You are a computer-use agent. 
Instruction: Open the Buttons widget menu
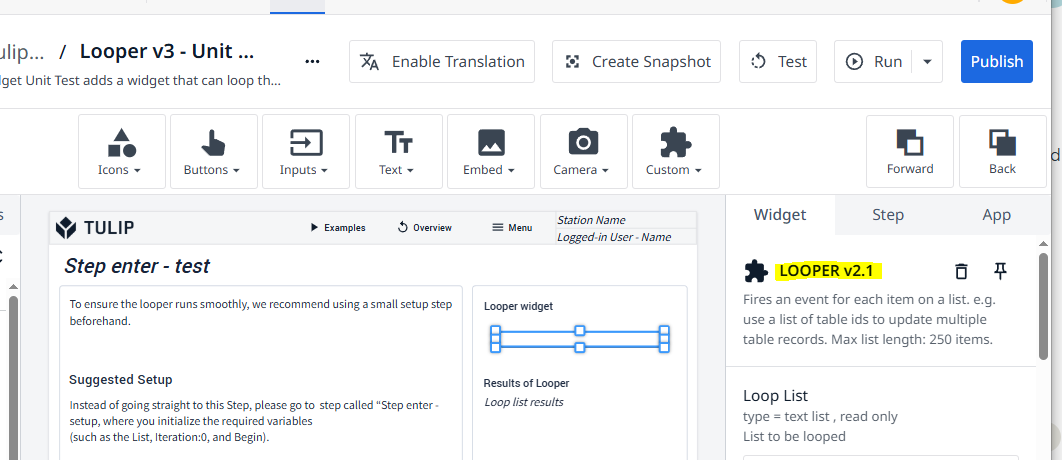(x=214, y=151)
